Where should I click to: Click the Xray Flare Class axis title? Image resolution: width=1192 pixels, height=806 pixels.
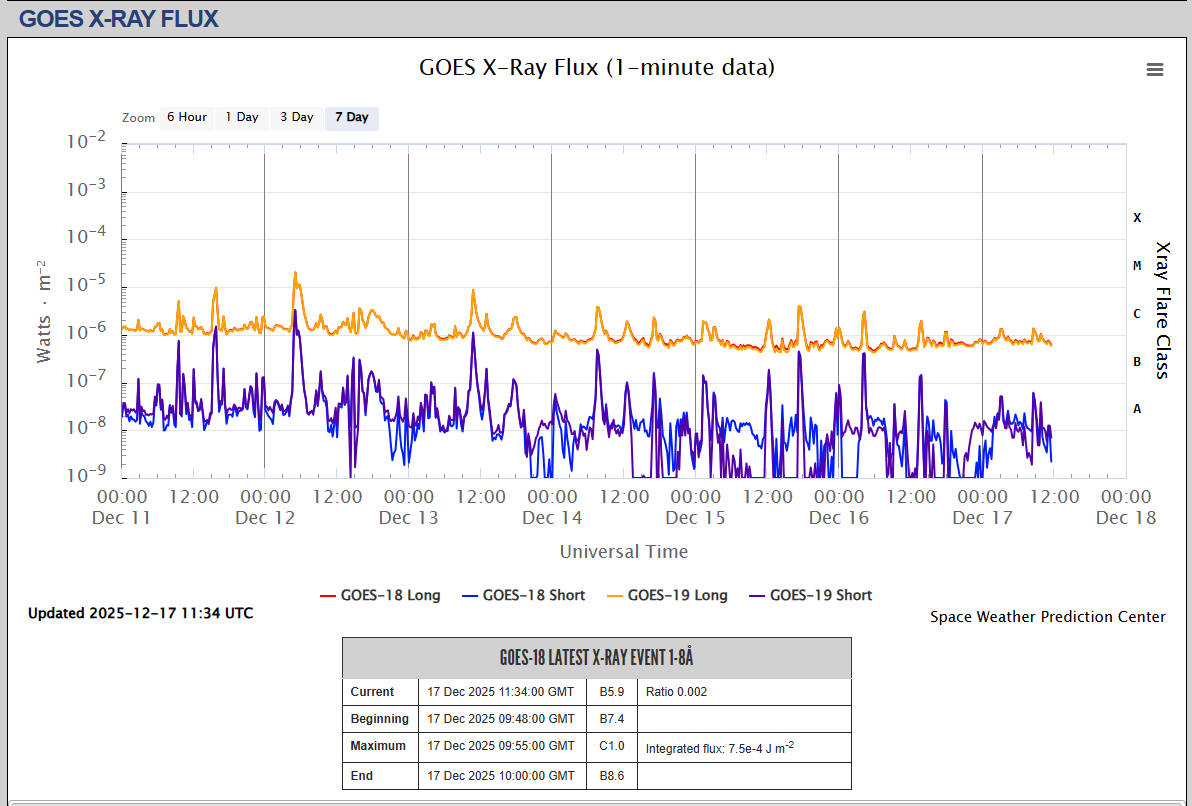click(1162, 310)
